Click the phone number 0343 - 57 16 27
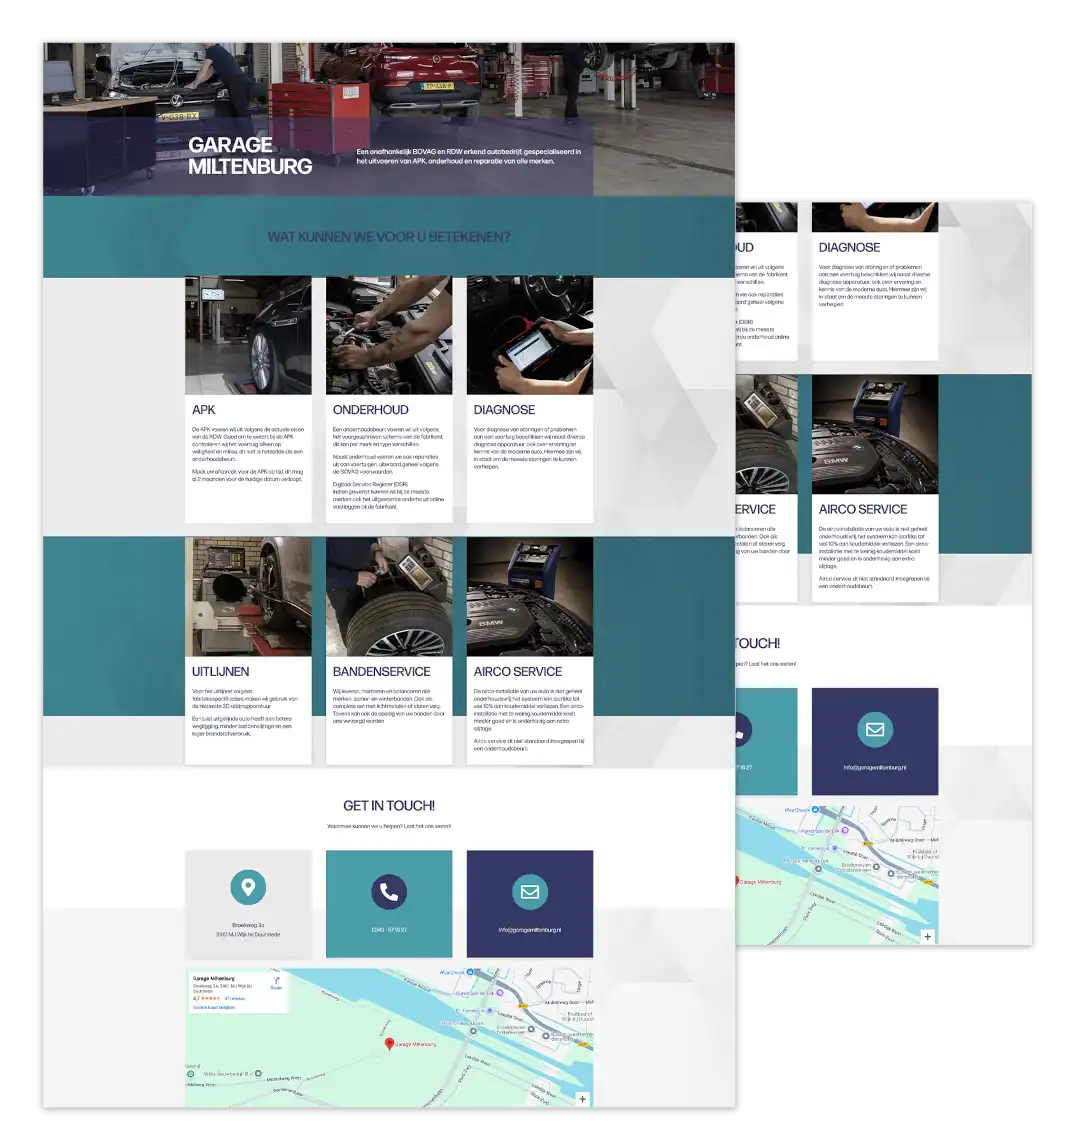Image resolution: width=1080 pixels, height=1146 pixels. [x=389, y=930]
